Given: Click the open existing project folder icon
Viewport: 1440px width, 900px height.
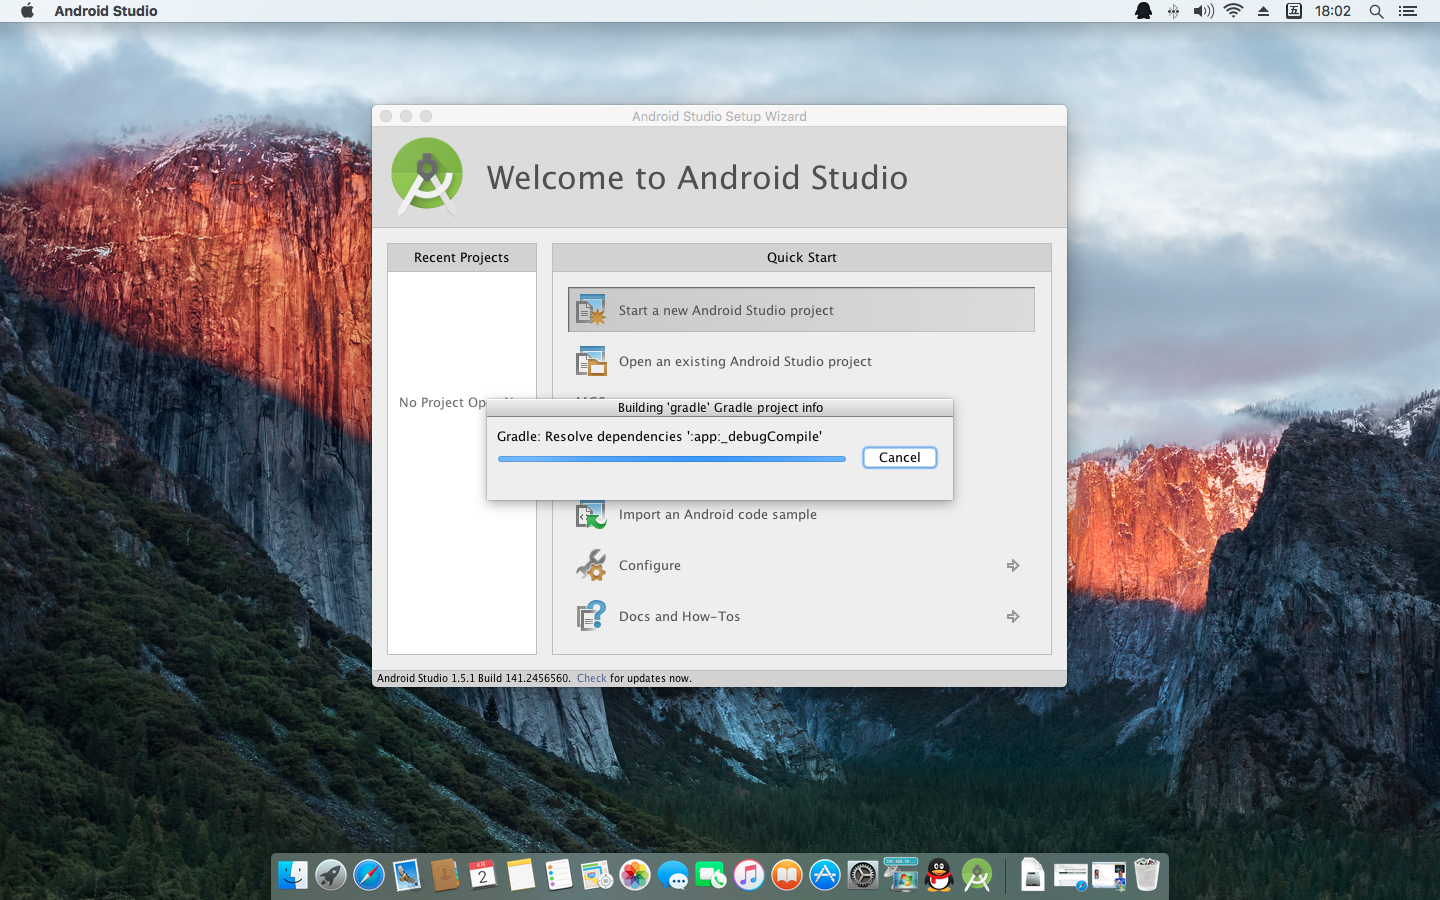Looking at the screenshot, I should [x=591, y=361].
